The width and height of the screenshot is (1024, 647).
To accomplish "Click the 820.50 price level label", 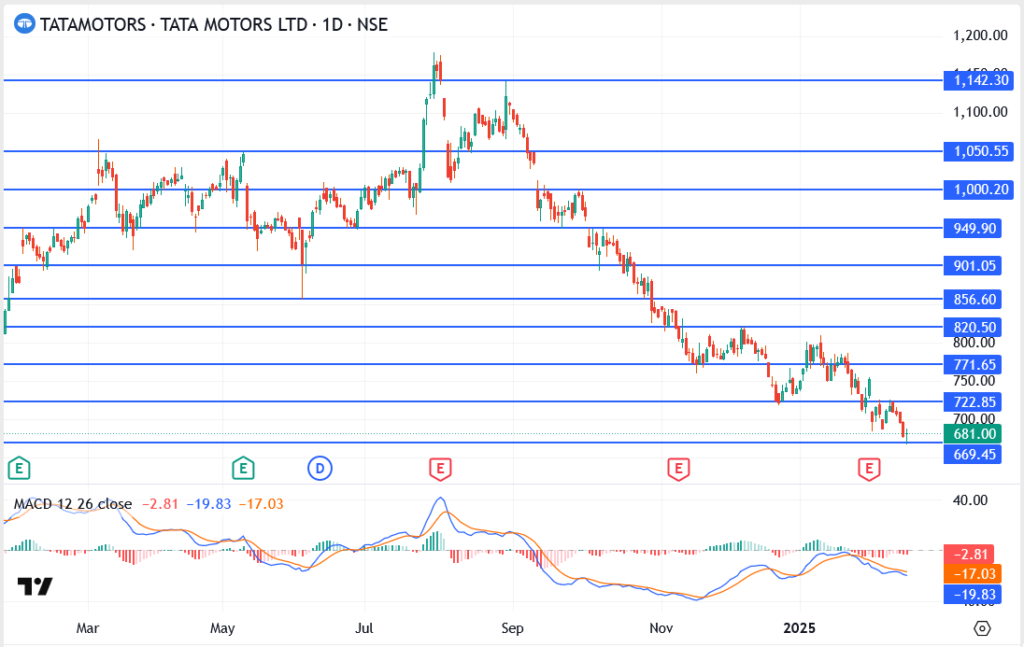I will pyautogui.click(x=975, y=327).
